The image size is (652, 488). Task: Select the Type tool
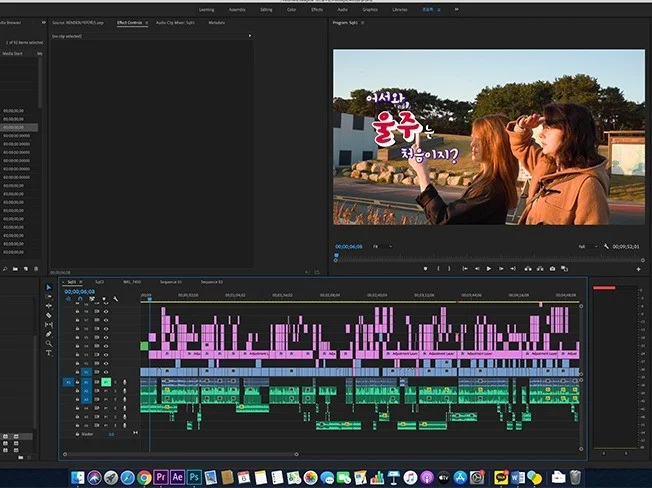point(49,353)
